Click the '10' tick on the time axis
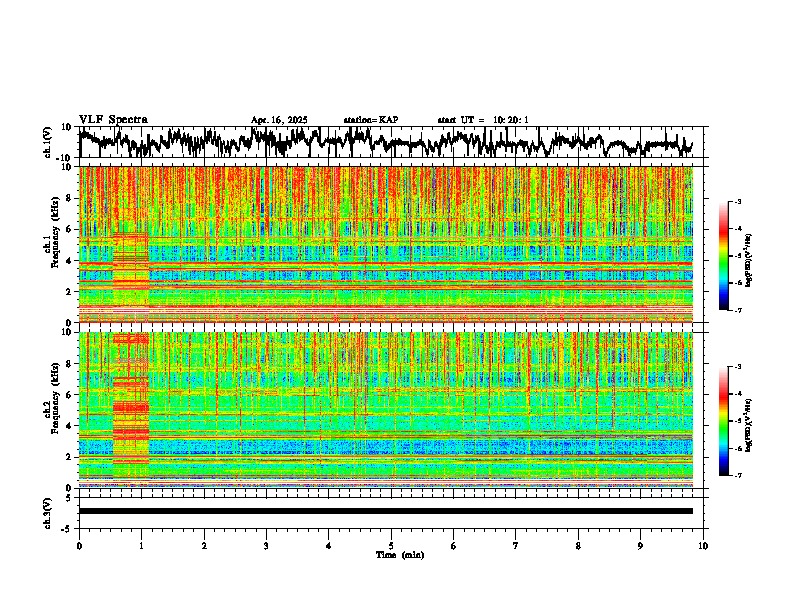Screen dimensions: 792x612 point(703,546)
